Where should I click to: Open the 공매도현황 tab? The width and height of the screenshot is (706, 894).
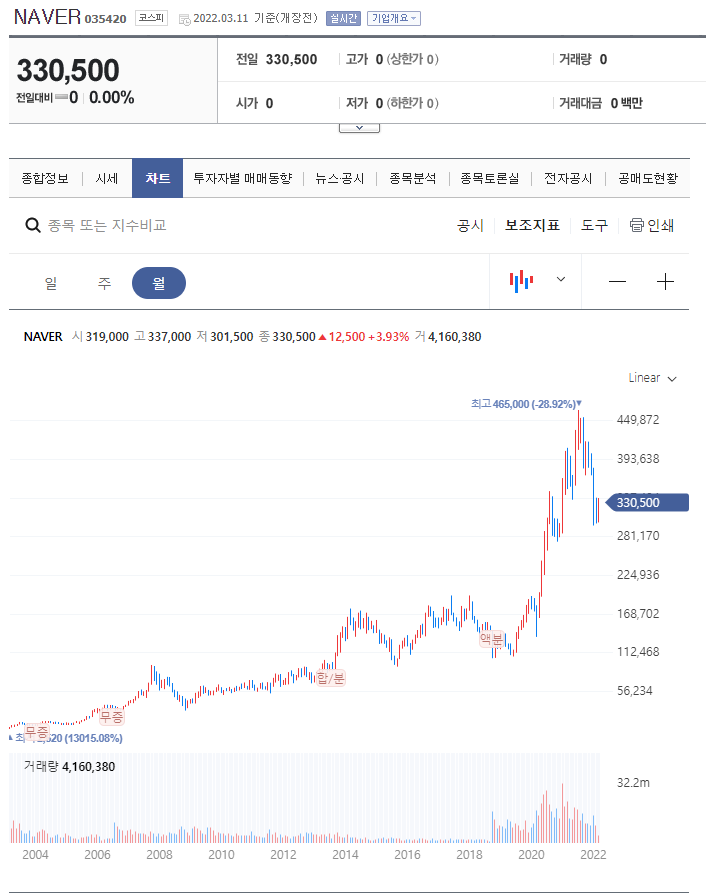(x=648, y=178)
